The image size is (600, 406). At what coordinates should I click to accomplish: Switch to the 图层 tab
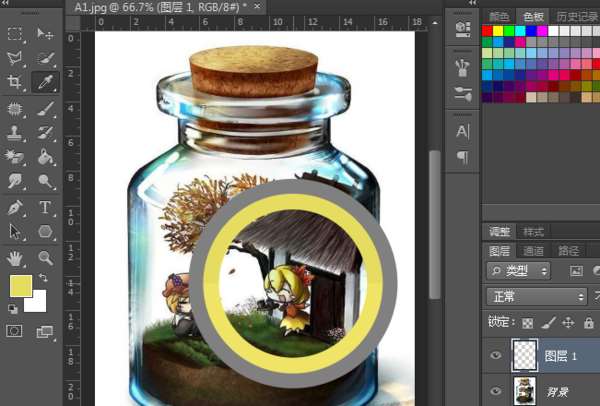click(x=499, y=251)
